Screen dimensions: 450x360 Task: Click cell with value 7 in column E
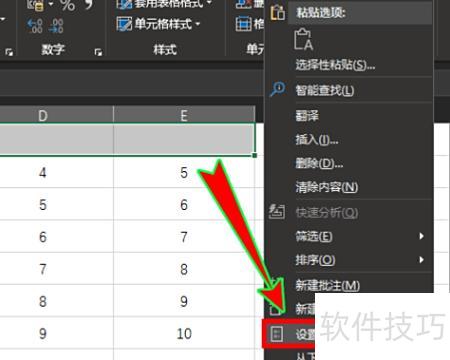tap(184, 236)
